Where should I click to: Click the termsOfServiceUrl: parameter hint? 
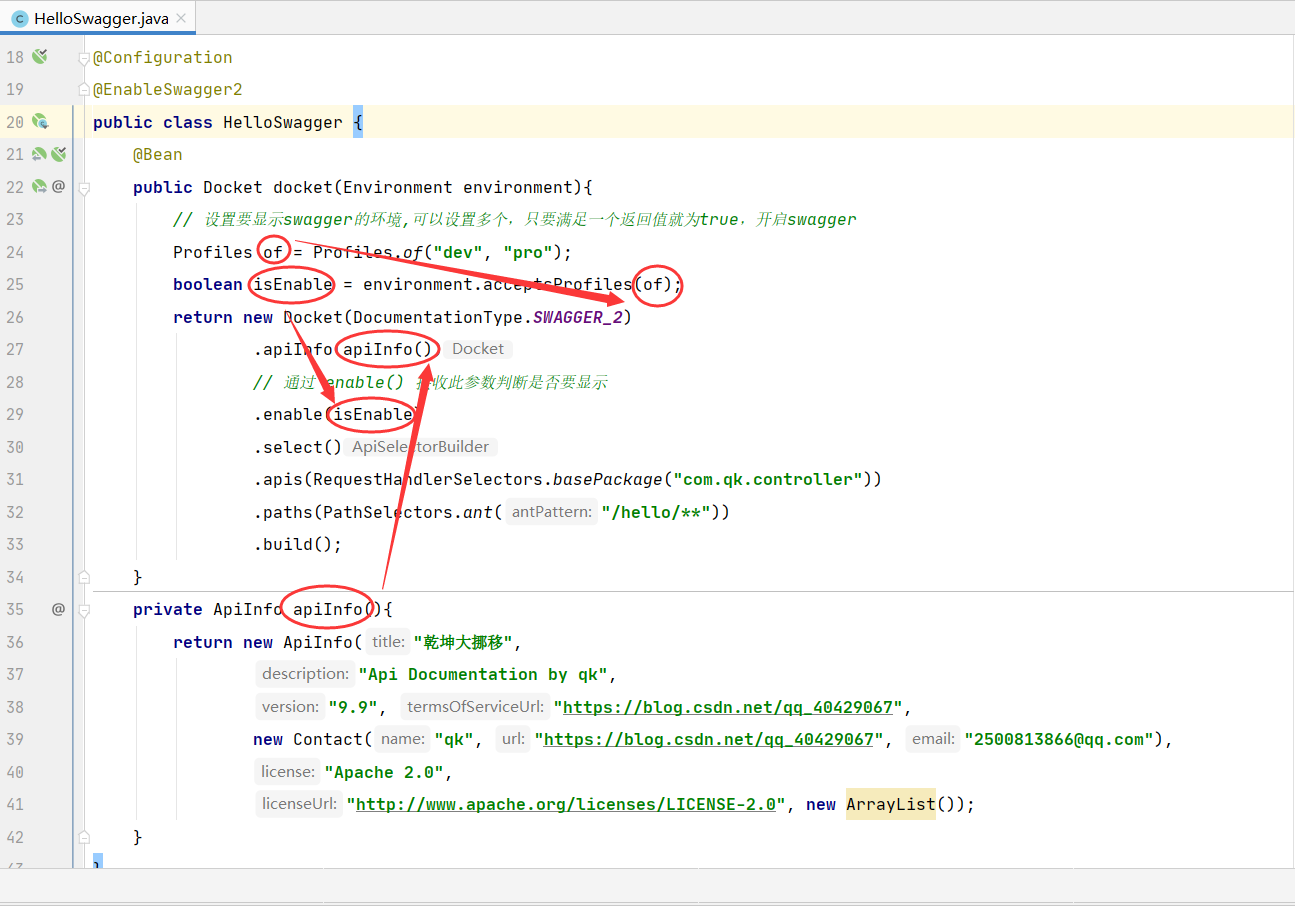pos(476,707)
